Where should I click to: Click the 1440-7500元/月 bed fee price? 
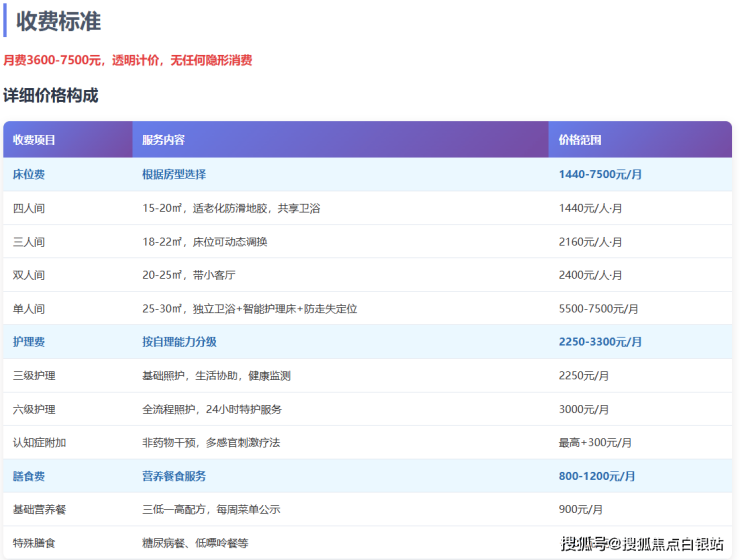600,174
